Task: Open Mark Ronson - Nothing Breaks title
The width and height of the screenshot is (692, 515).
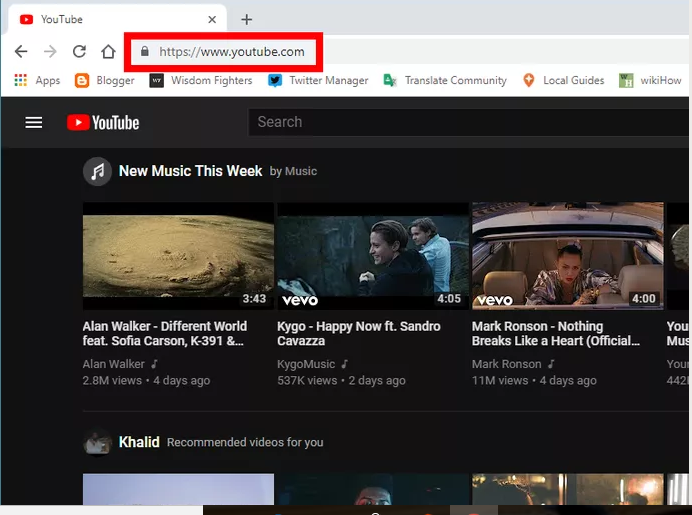Action: coord(556,334)
